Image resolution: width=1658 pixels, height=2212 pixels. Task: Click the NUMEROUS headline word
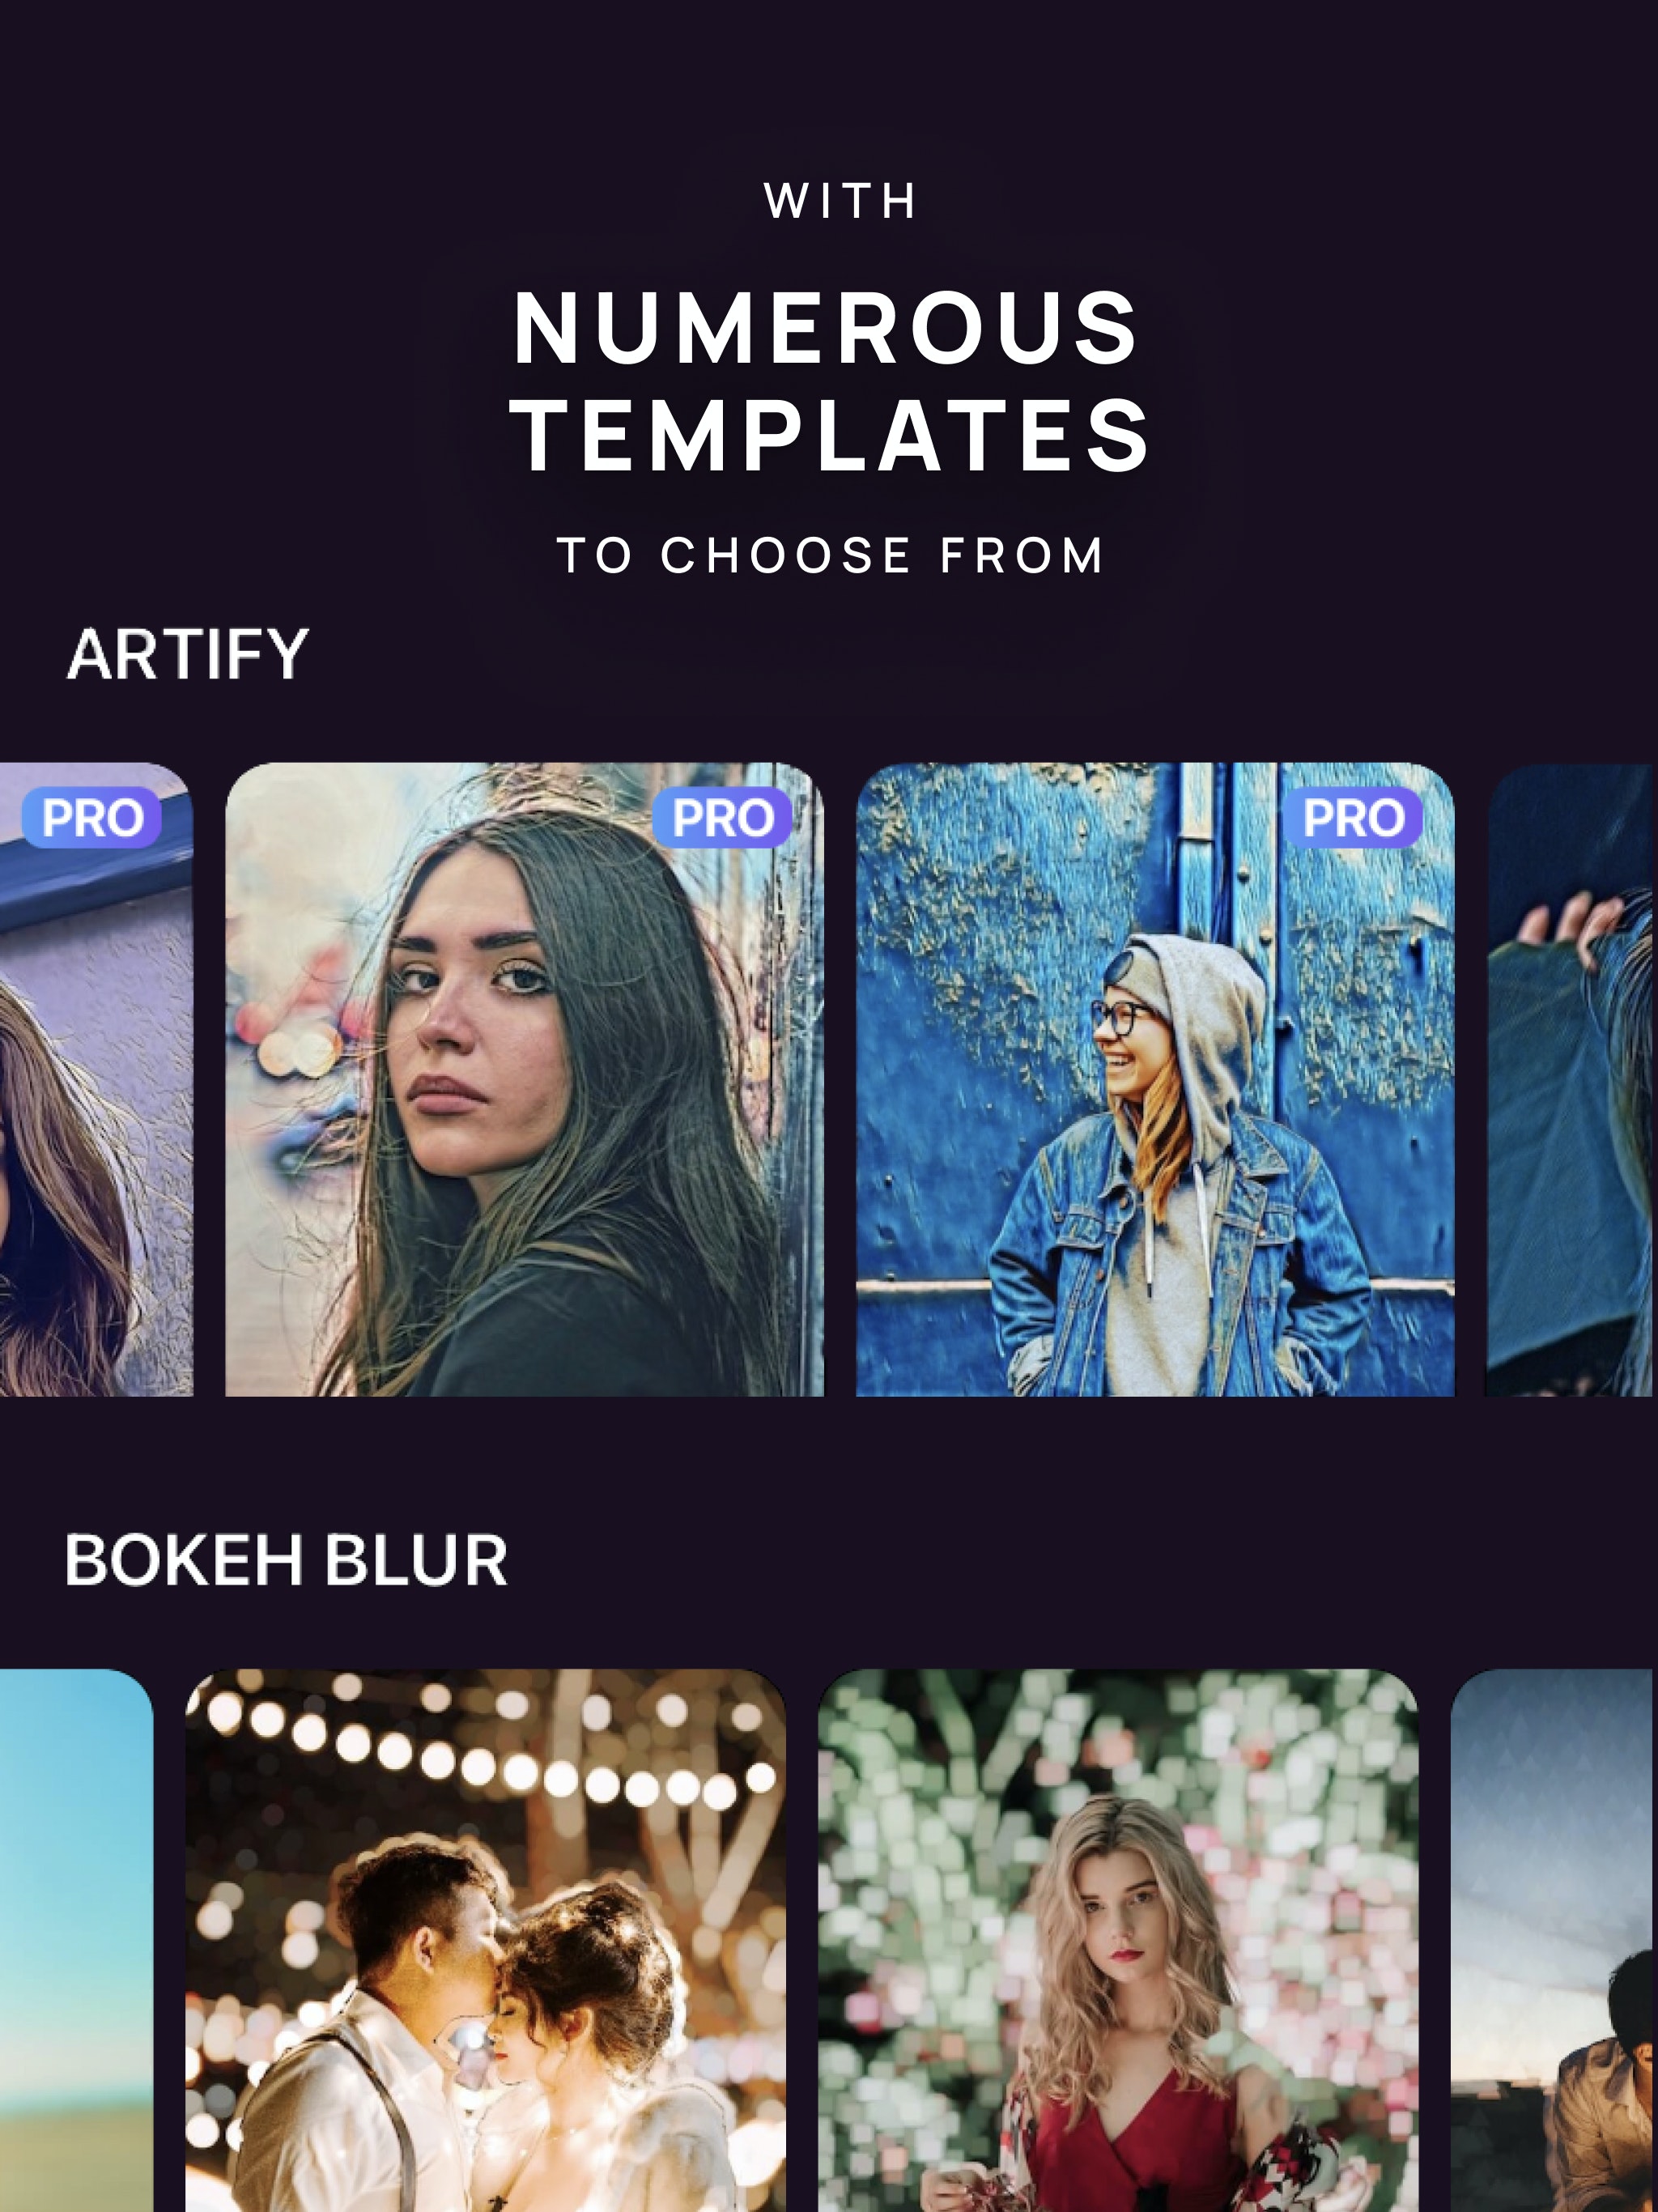point(826,328)
